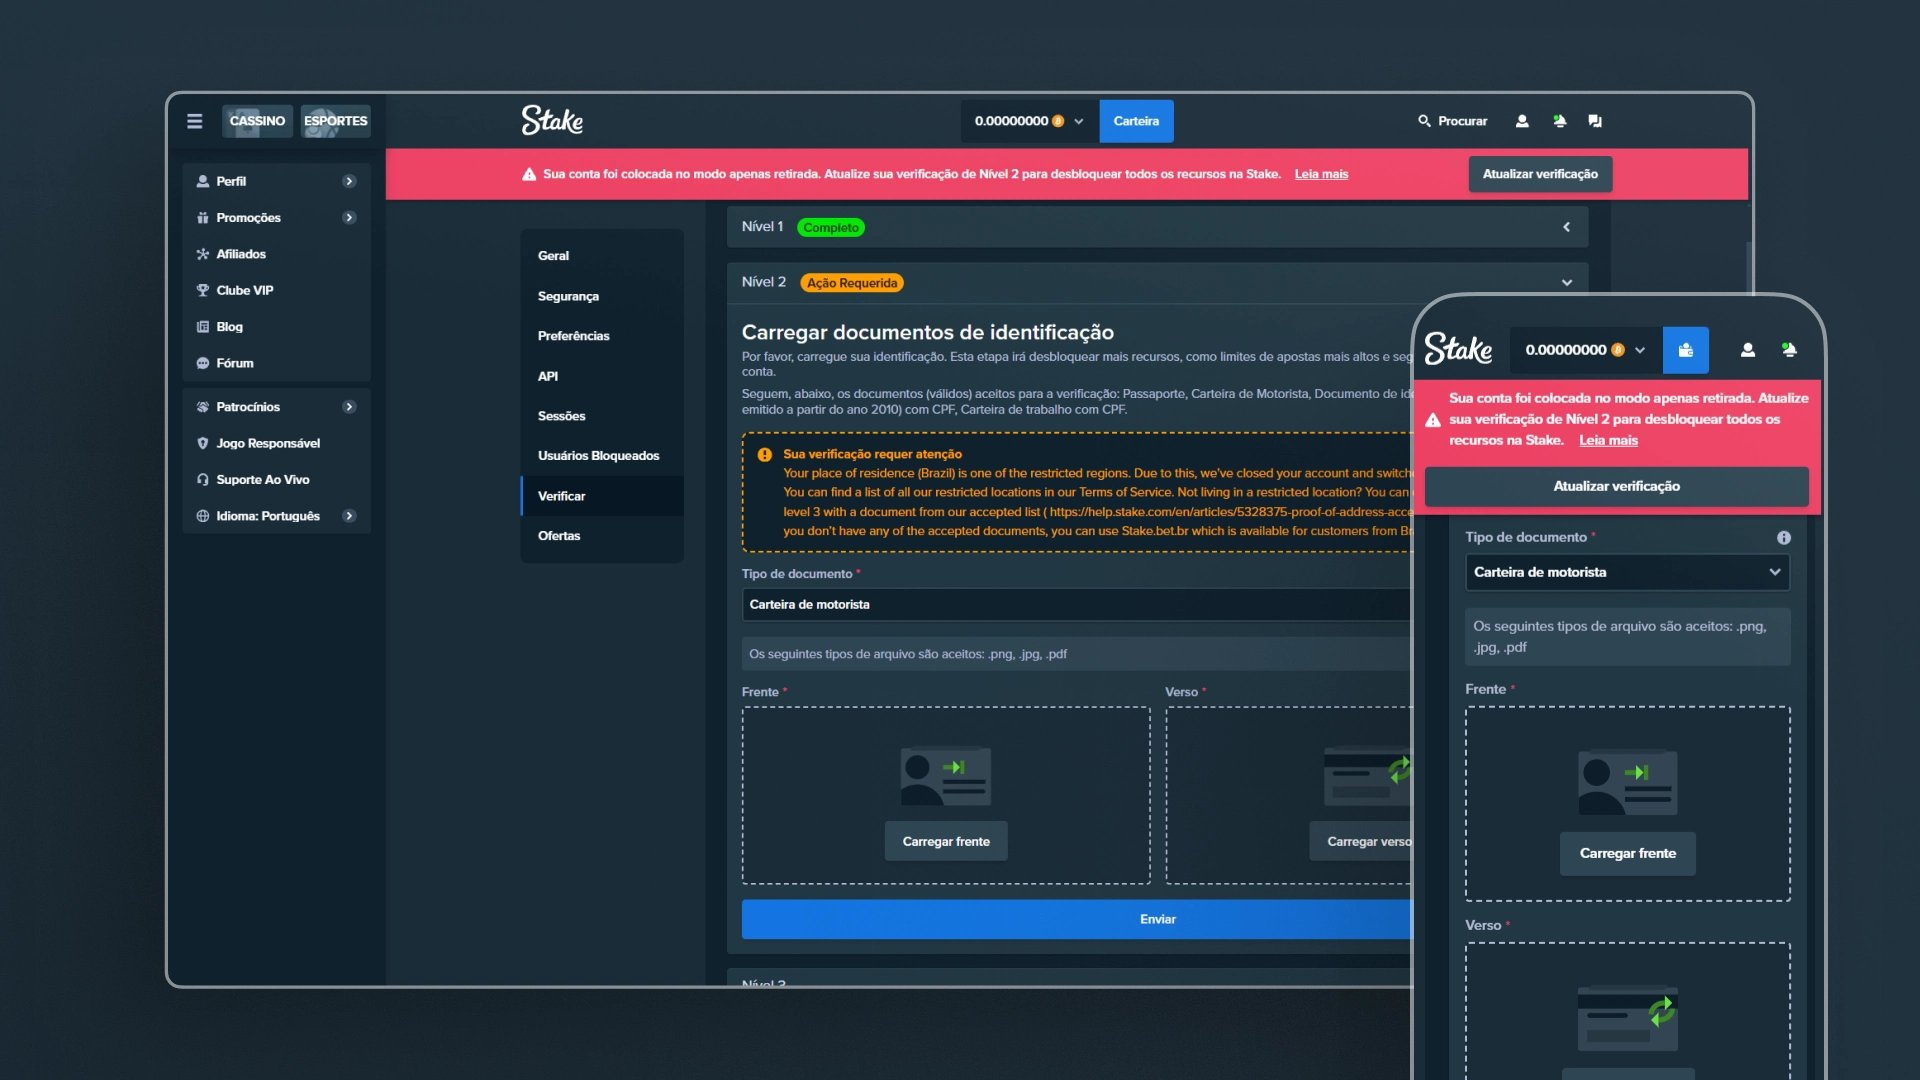Submit documents with the Enviar button
This screenshot has height=1080, width=1920.
1077,919
